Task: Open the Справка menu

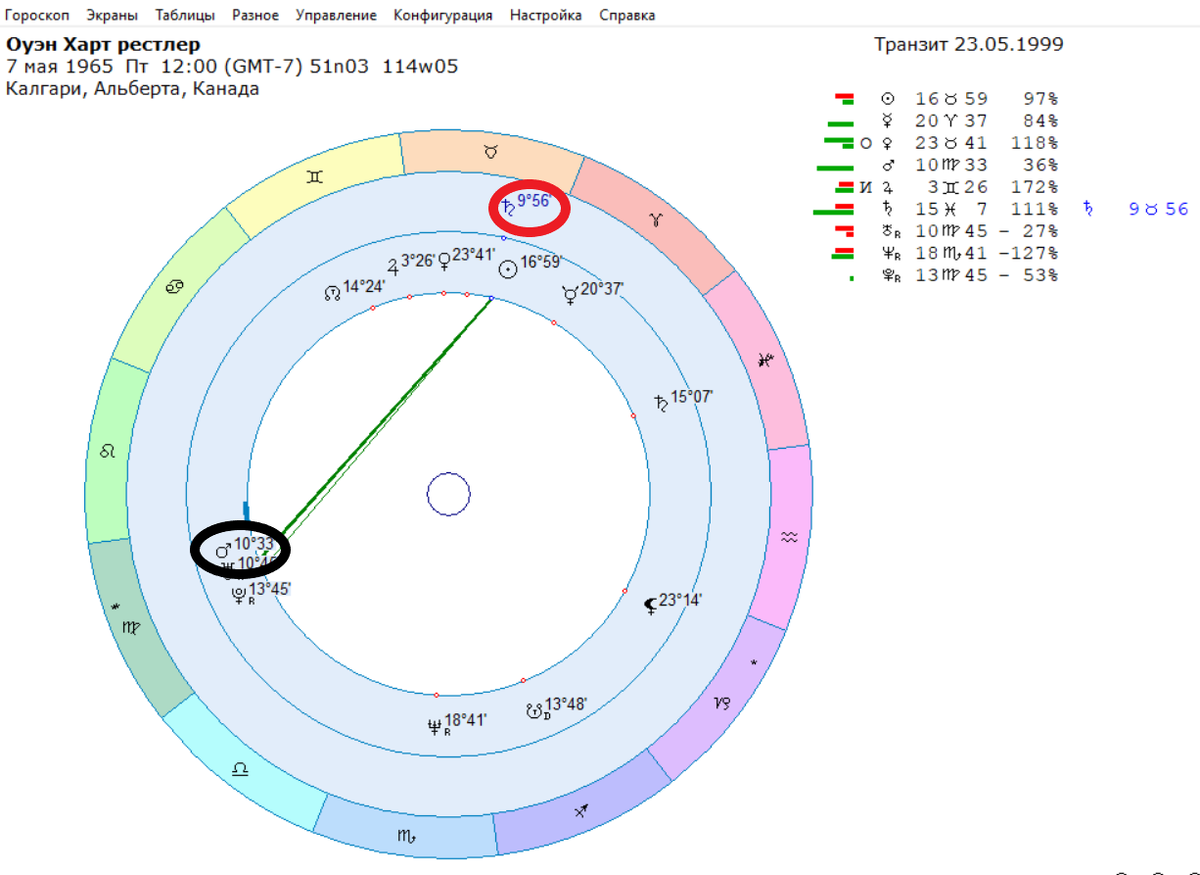Action: (628, 15)
